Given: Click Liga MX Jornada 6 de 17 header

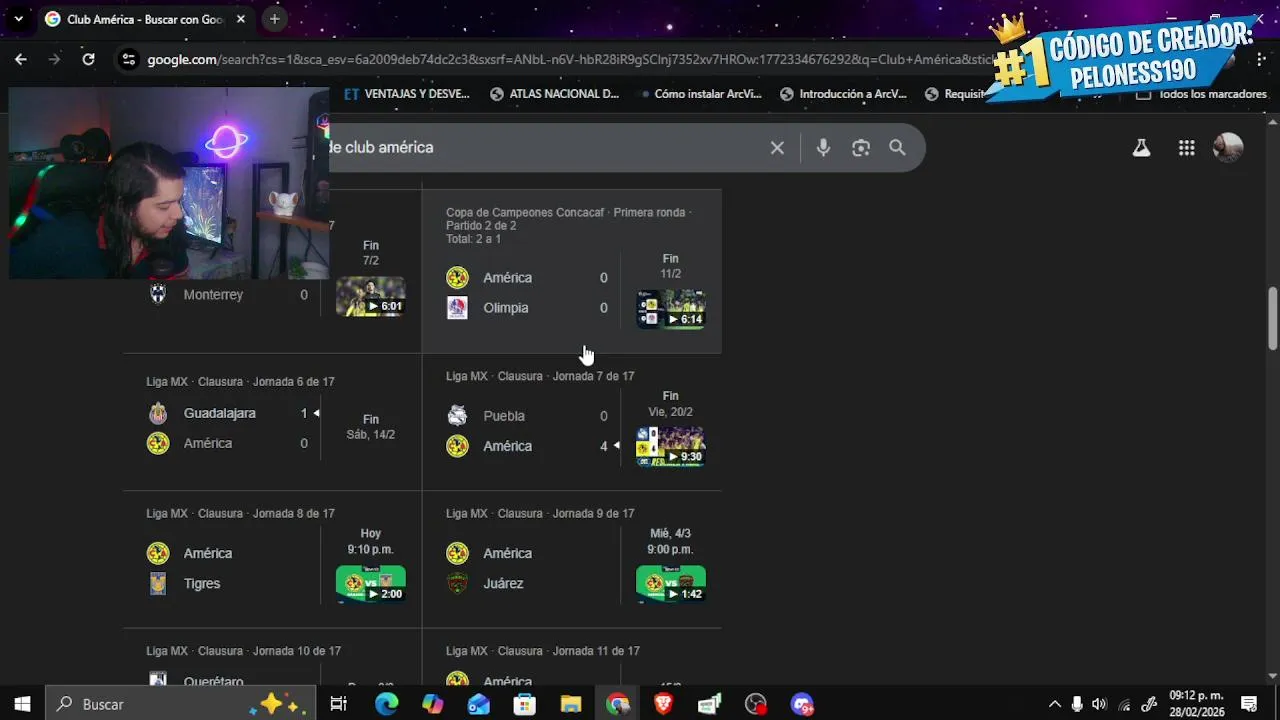Looking at the screenshot, I should [240, 382].
